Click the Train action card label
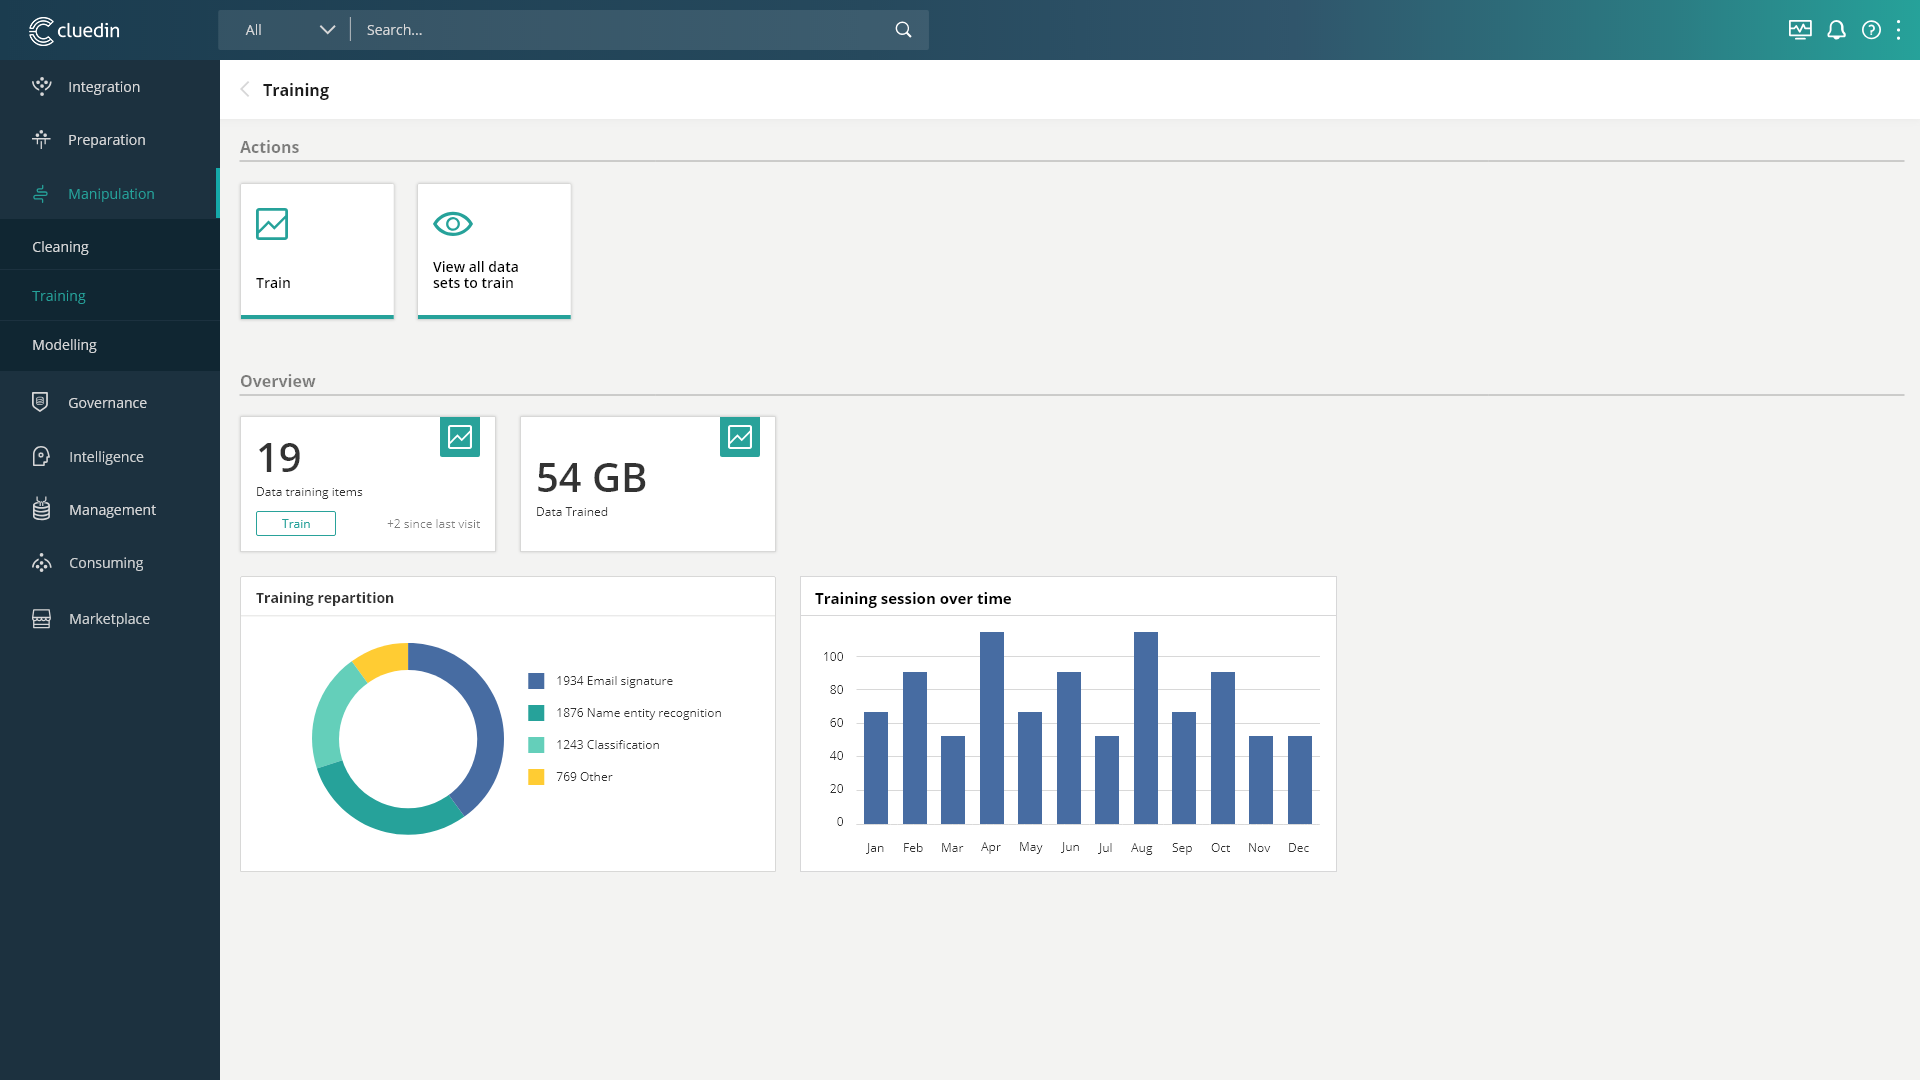Viewport: 1920px width, 1080px height. [x=273, y=283]
